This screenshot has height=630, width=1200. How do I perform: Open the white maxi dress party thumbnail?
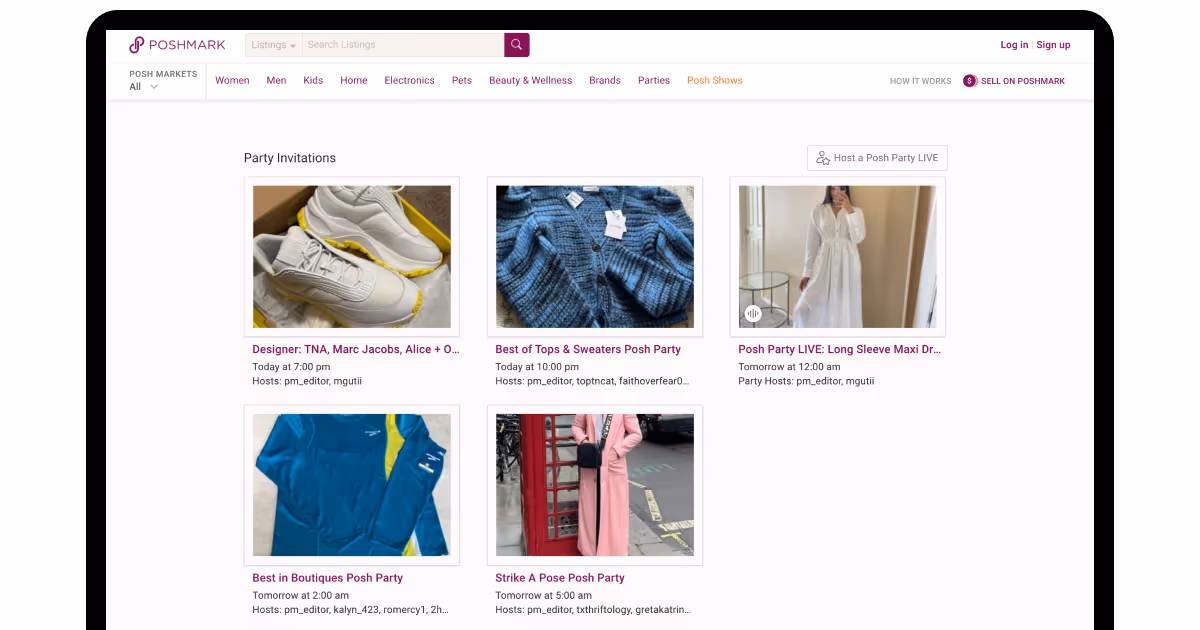(x=838, y=257)
